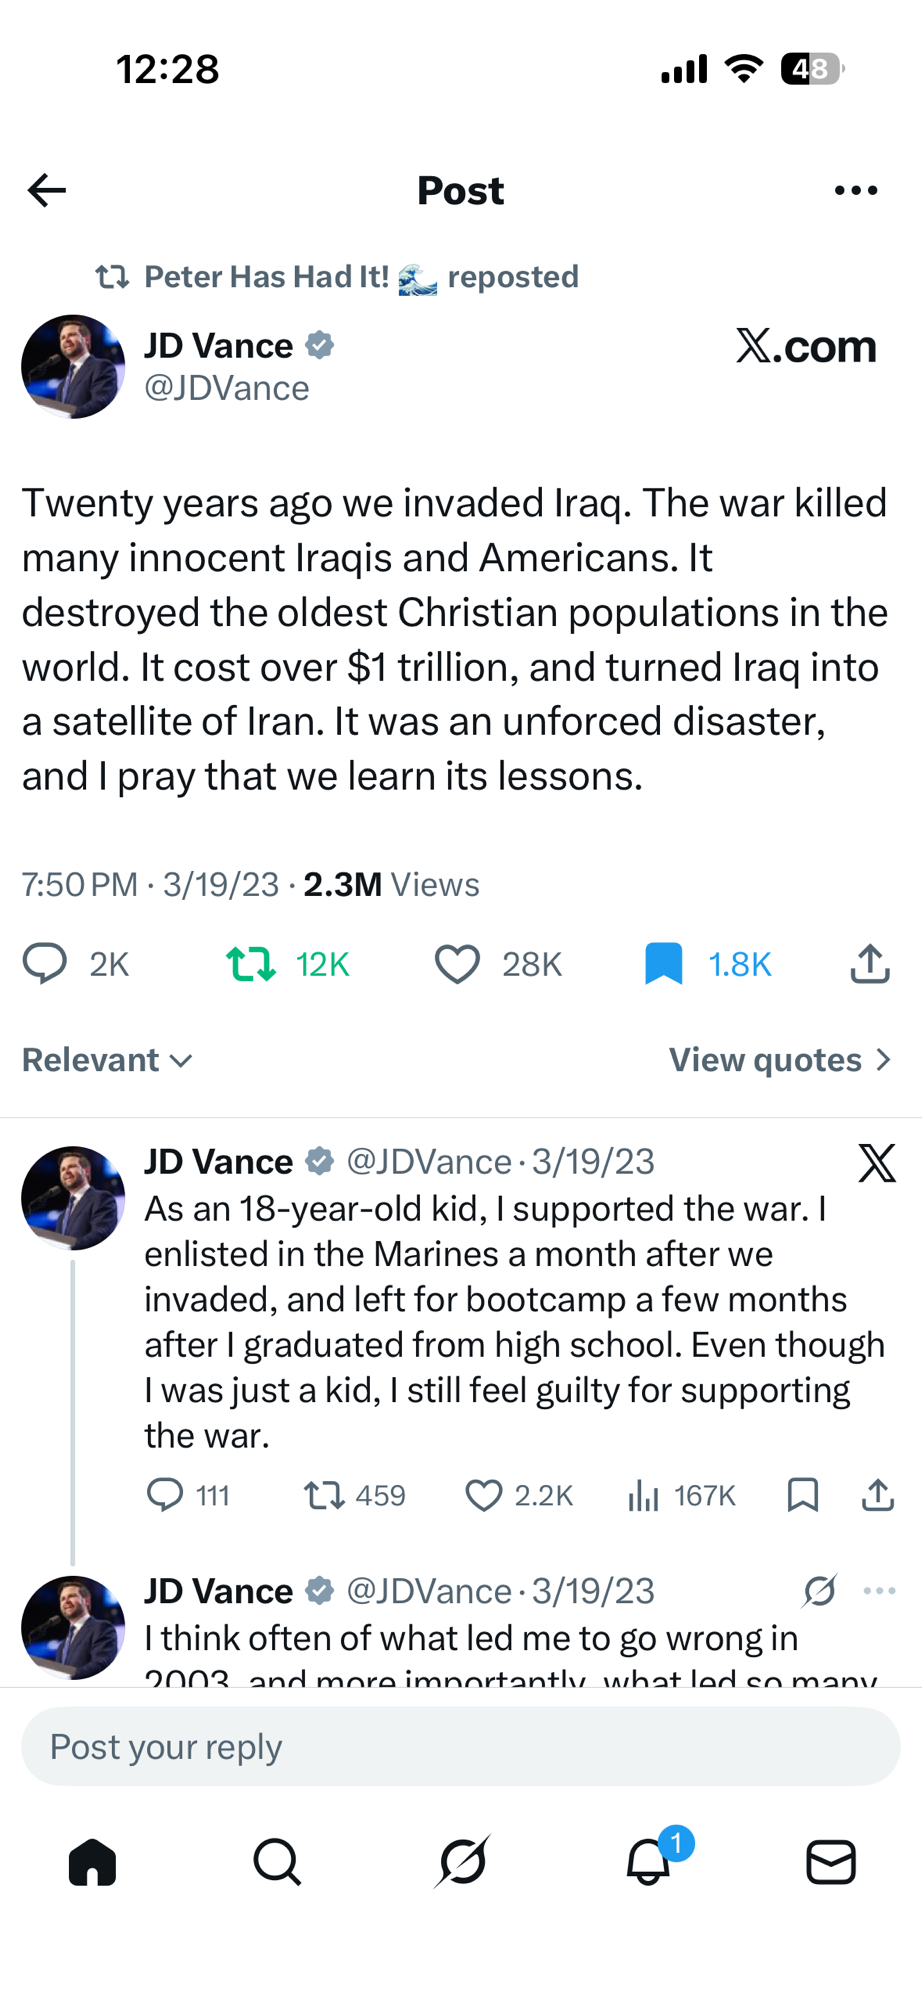This screenshot has width=922, height=2000.
Task: Open View quotes chevron link
Action: coord(779,1060)
